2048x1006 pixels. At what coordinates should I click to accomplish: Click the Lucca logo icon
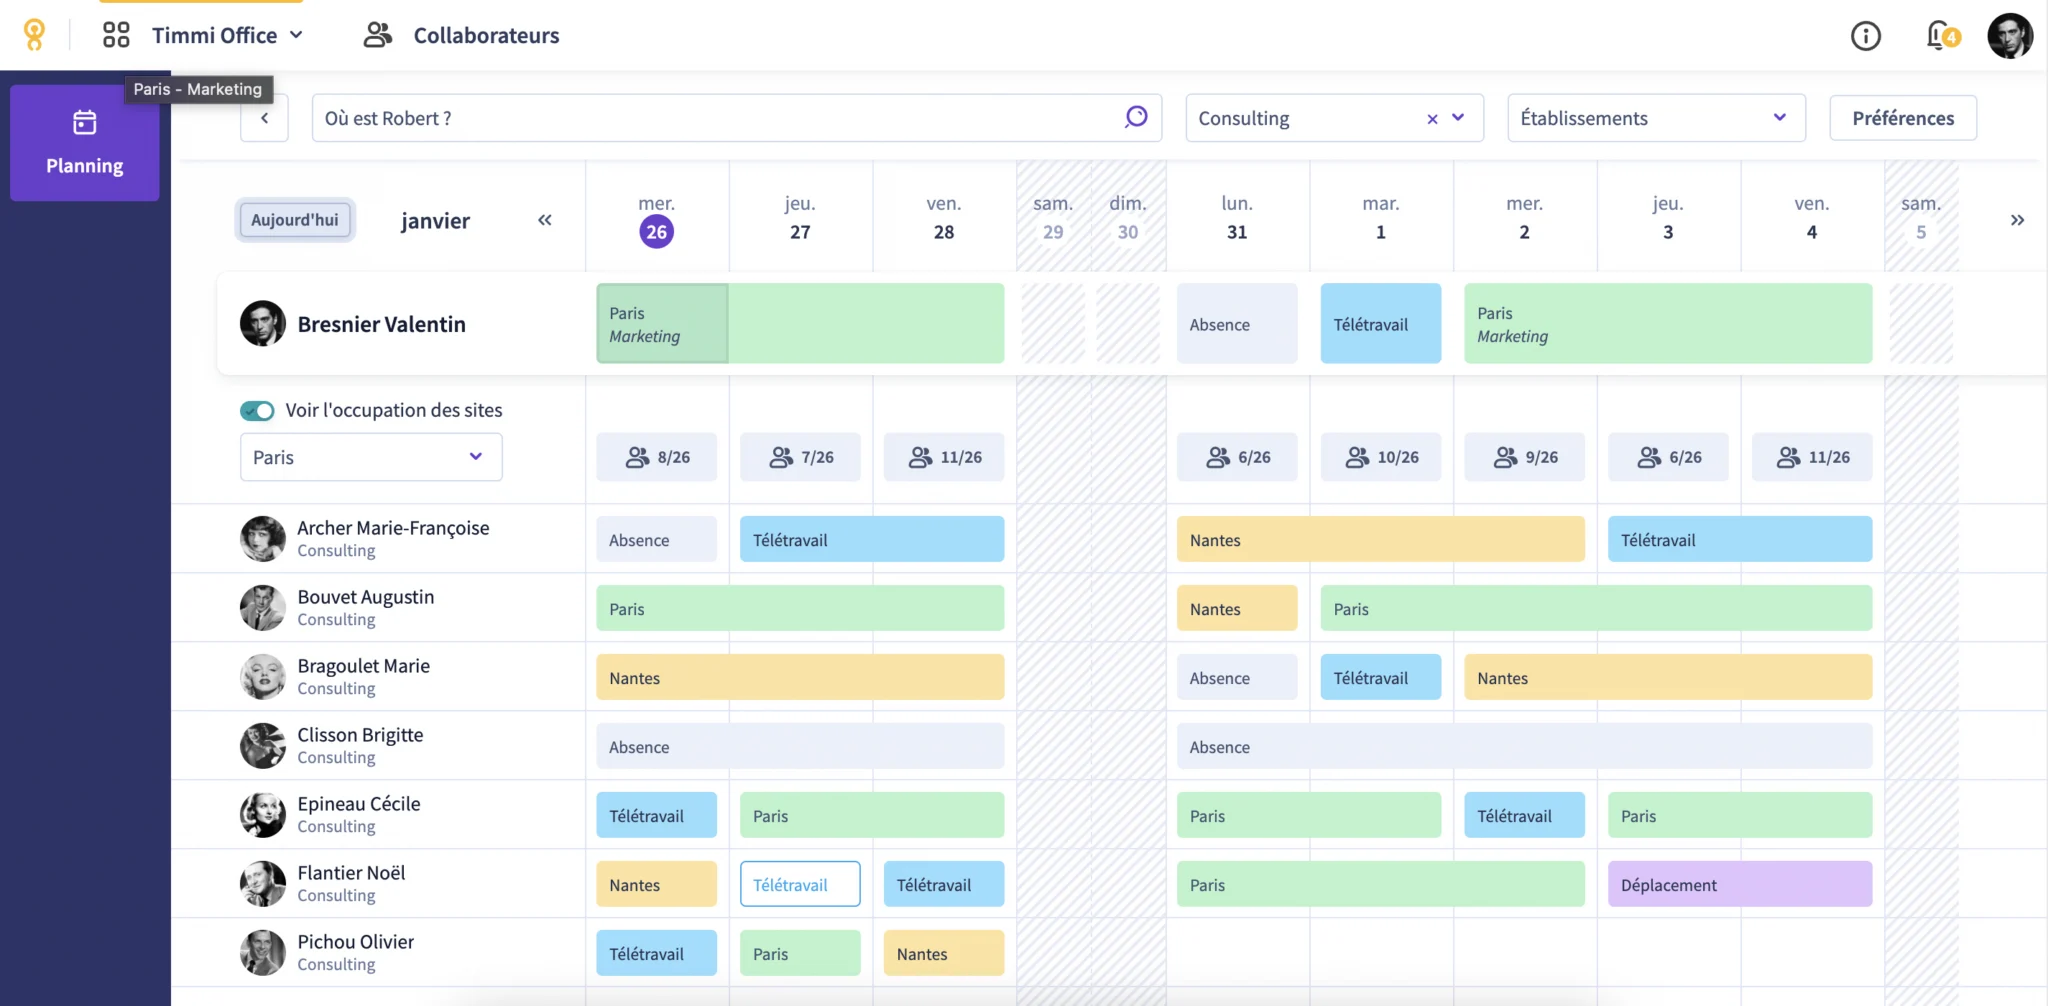34,35
